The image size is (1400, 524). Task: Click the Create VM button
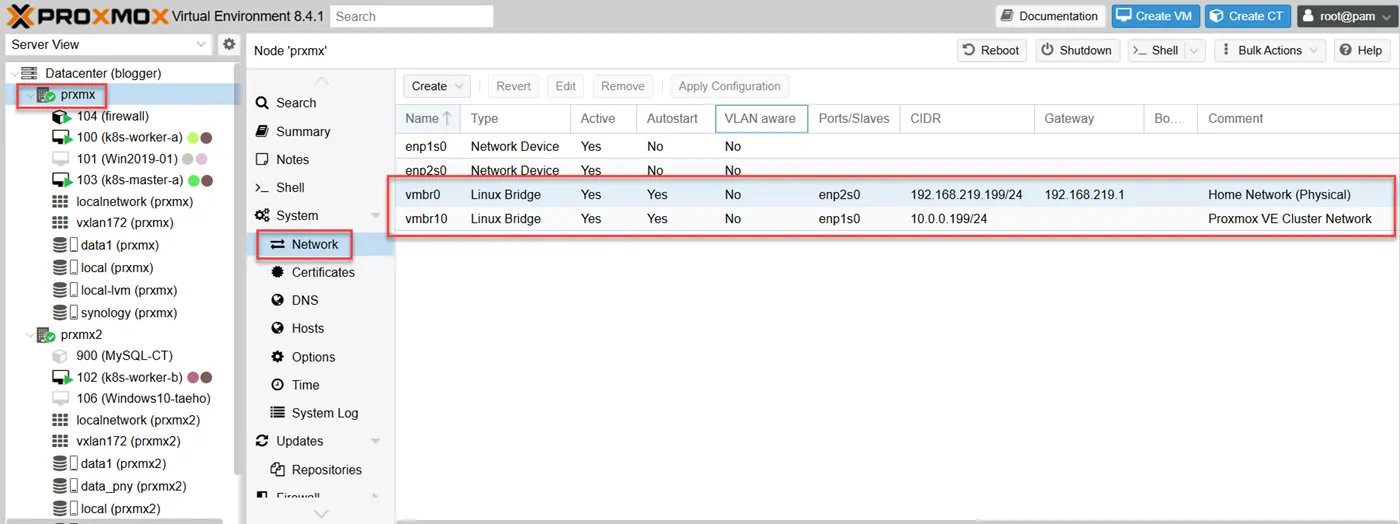[x=1155, y=16]
